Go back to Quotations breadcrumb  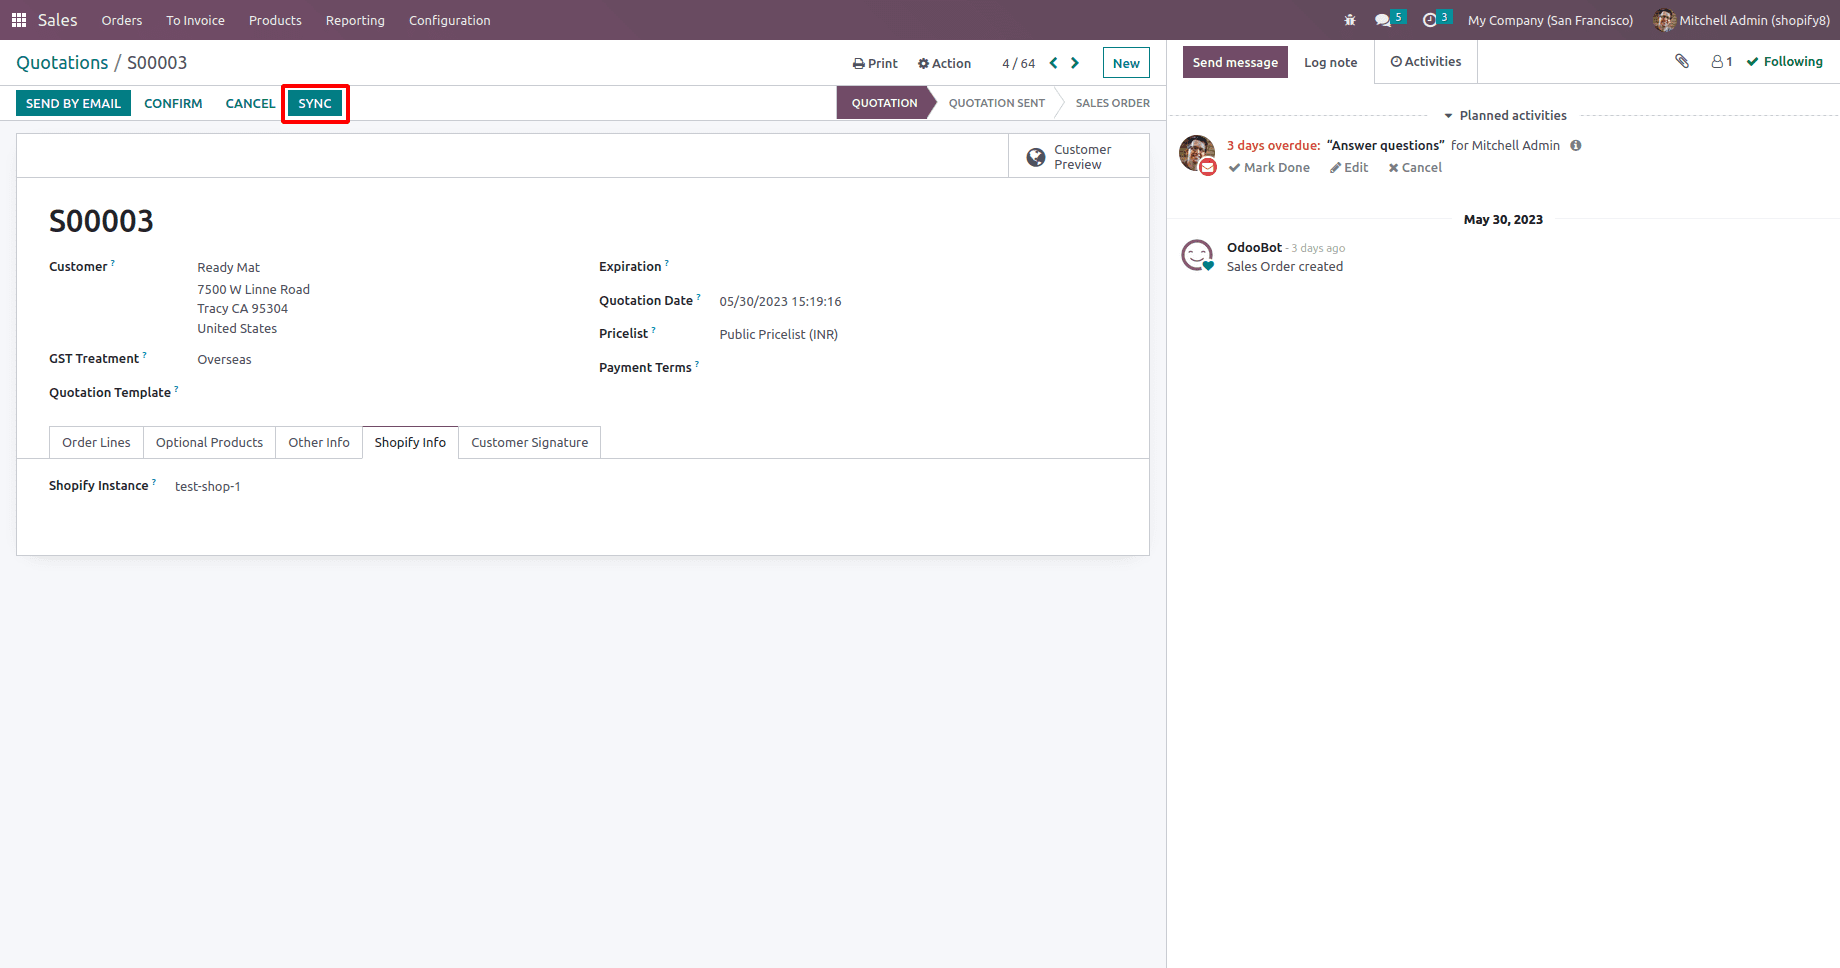pyautogui.click(x=62, y=63)
